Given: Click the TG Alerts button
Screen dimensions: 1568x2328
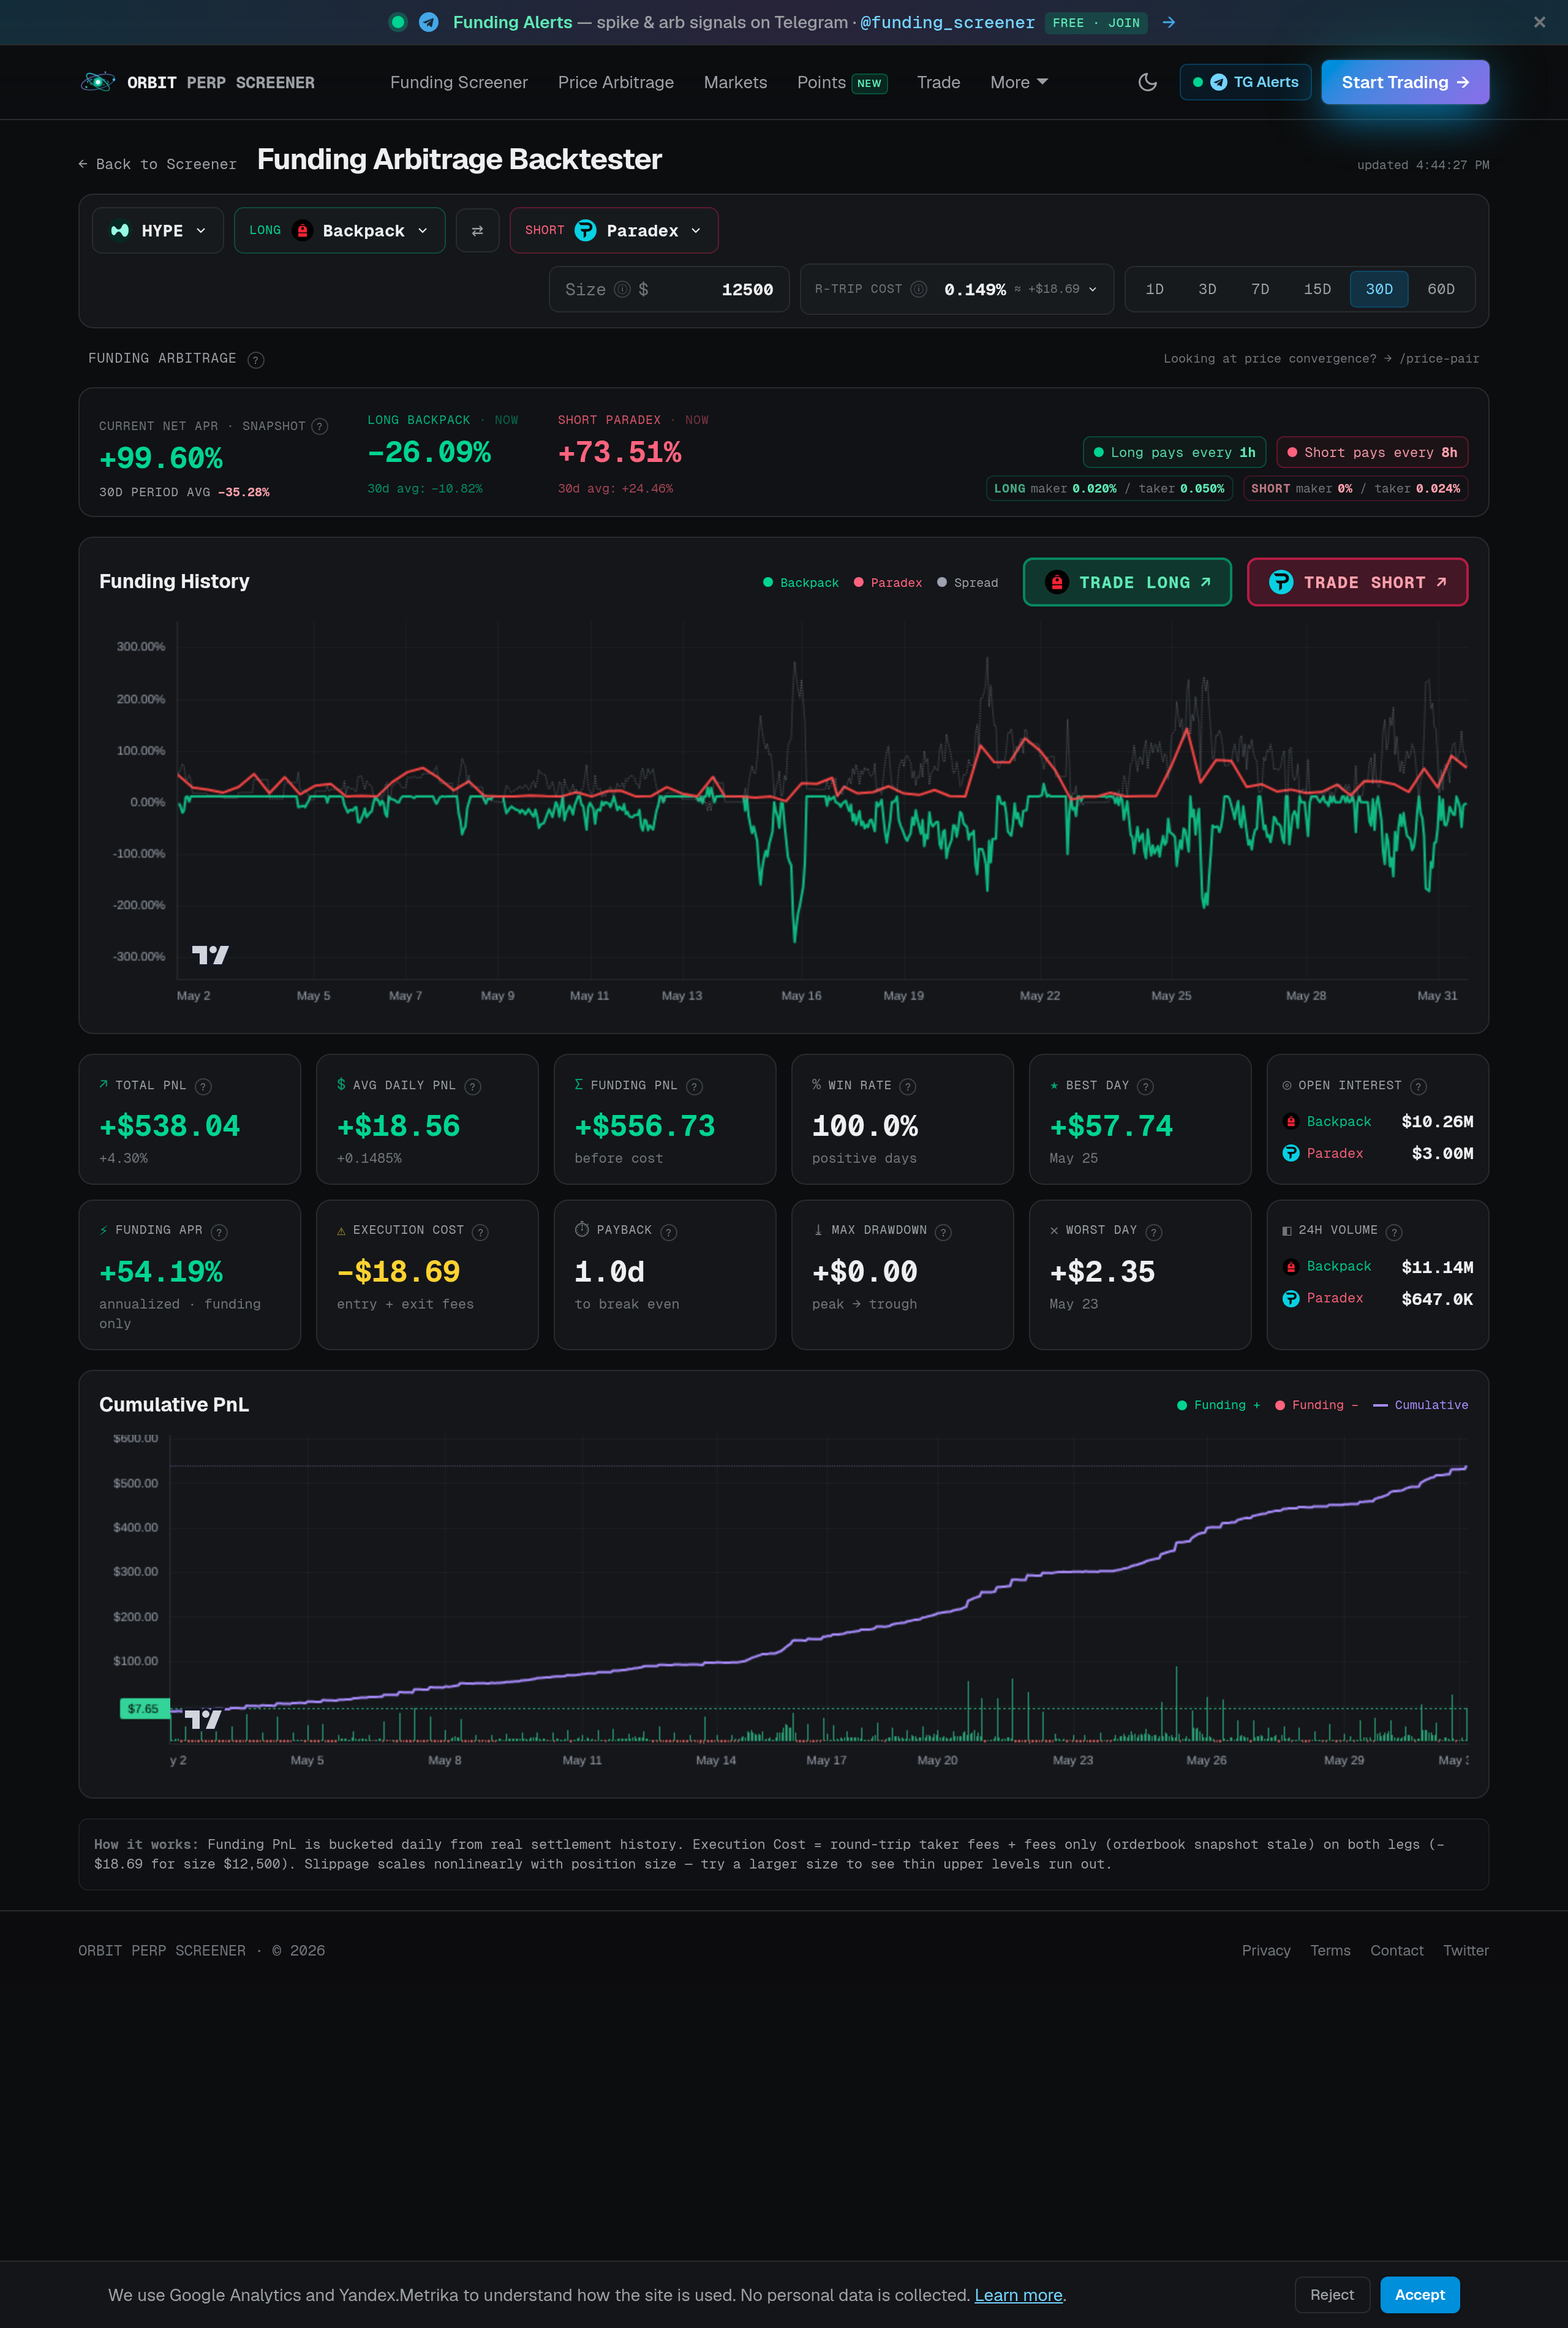Looking at the screenshot, I should coord(1245,82).
